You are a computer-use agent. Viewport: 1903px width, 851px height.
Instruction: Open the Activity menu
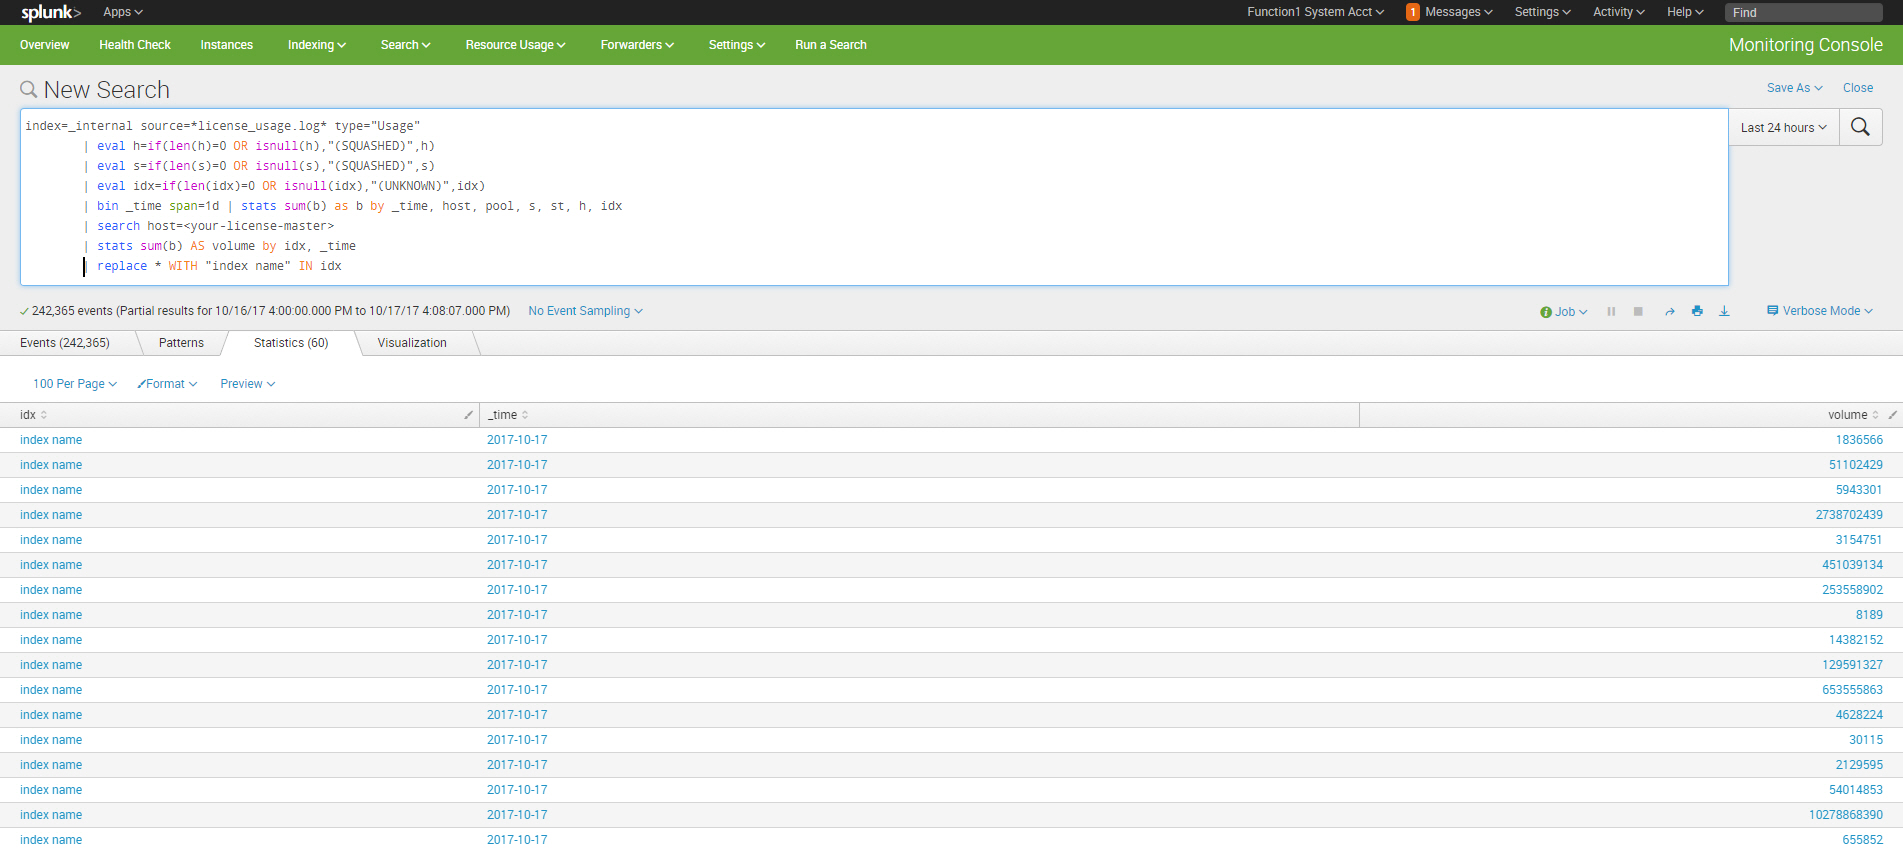[x=1618, y=12]
